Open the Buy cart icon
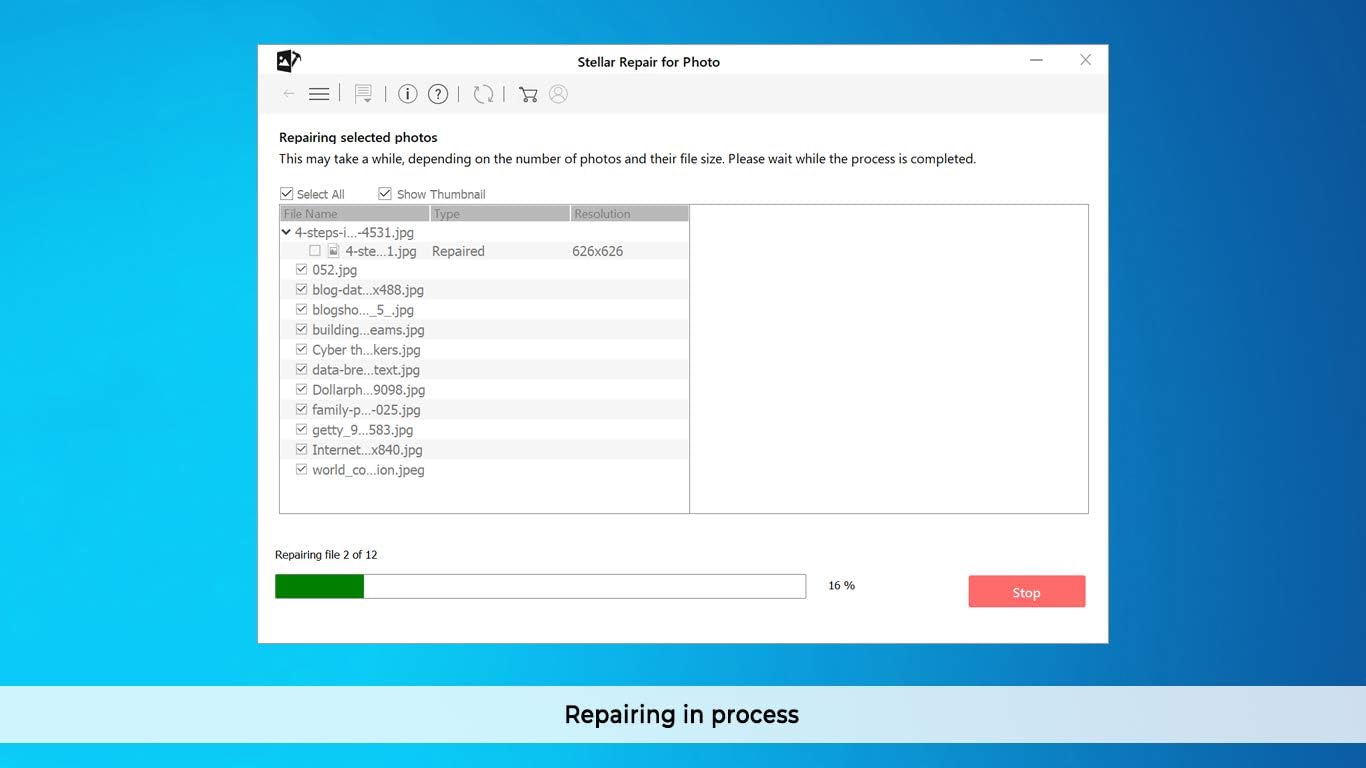Image resolution: width=1366 pixels, height=768 pixels. [528, 94]
